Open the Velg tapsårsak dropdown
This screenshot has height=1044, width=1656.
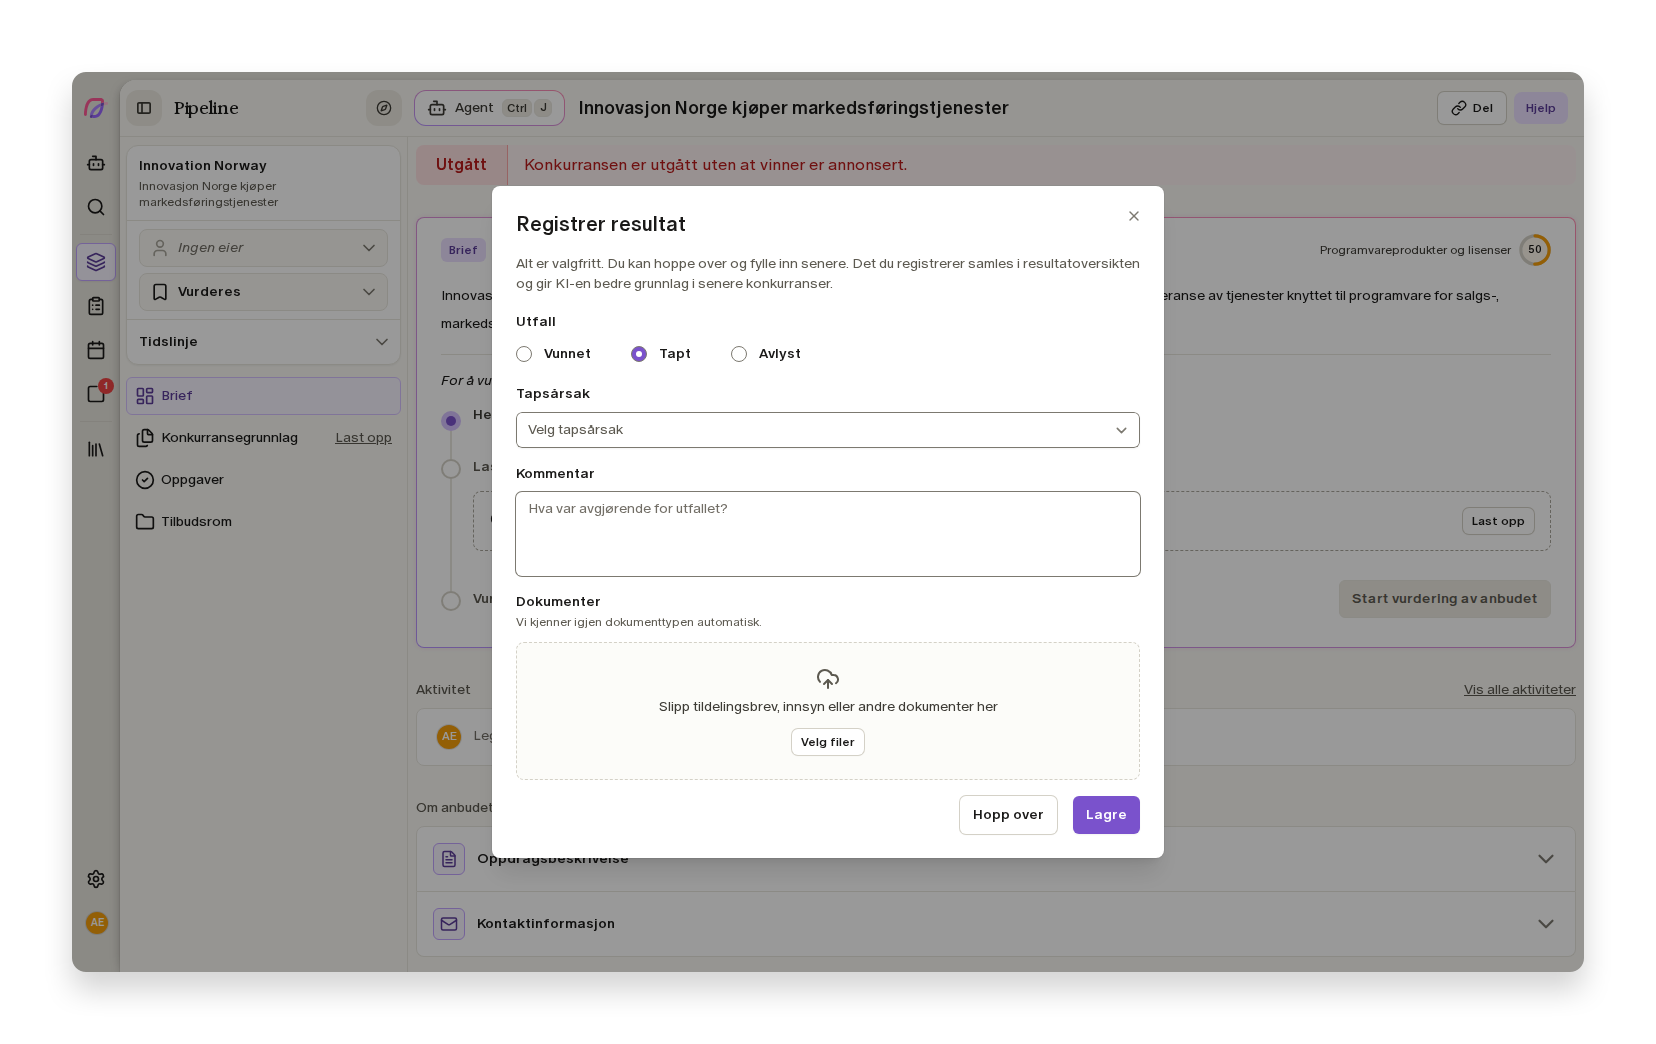coord(828,430)
